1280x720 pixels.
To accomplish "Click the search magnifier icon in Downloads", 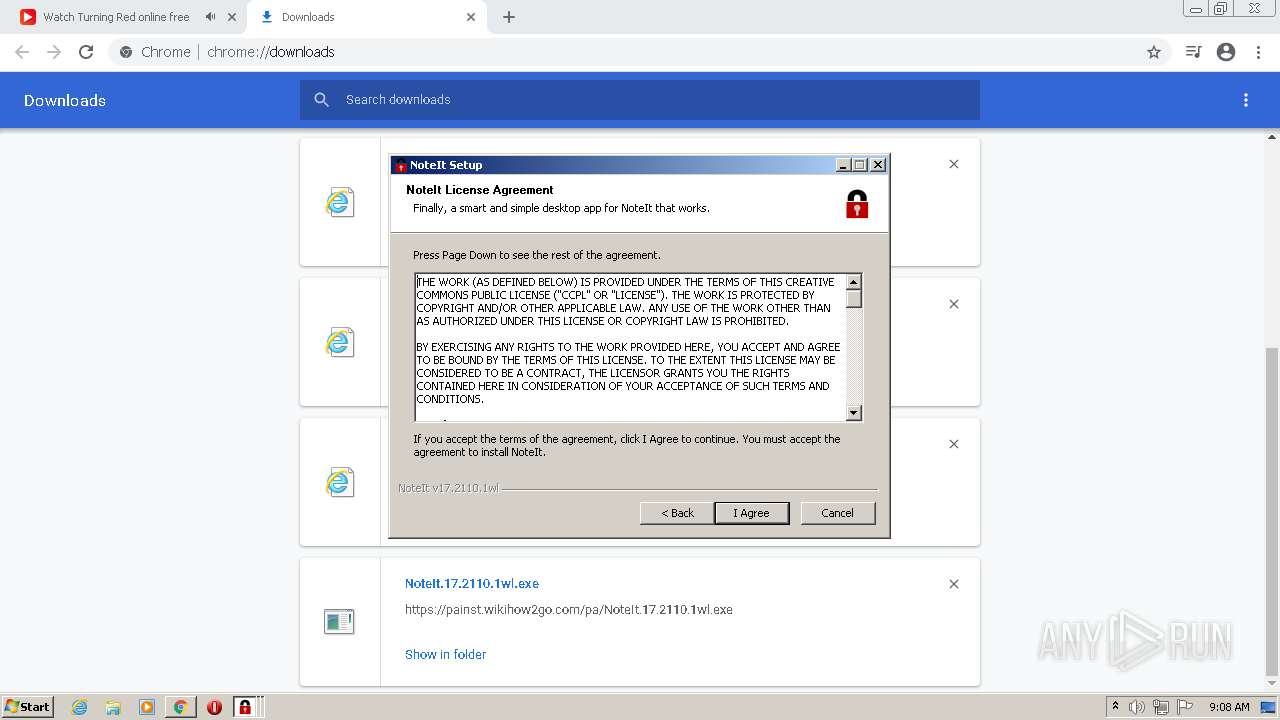I will click(x=321, y=100).
